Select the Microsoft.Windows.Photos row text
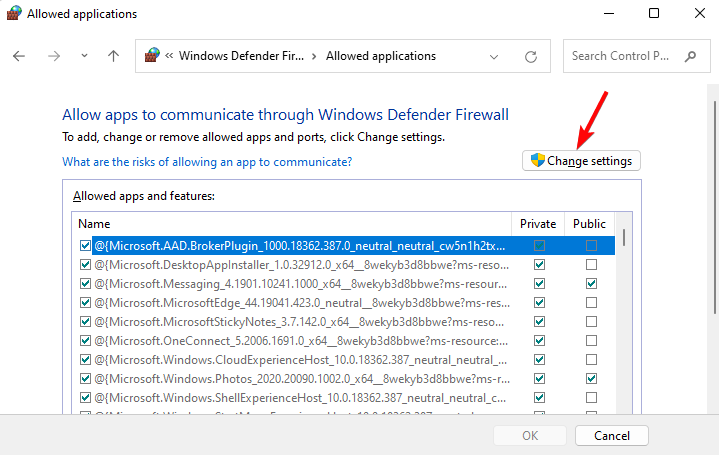Screen dimensions: 719x455 point(302,379)
